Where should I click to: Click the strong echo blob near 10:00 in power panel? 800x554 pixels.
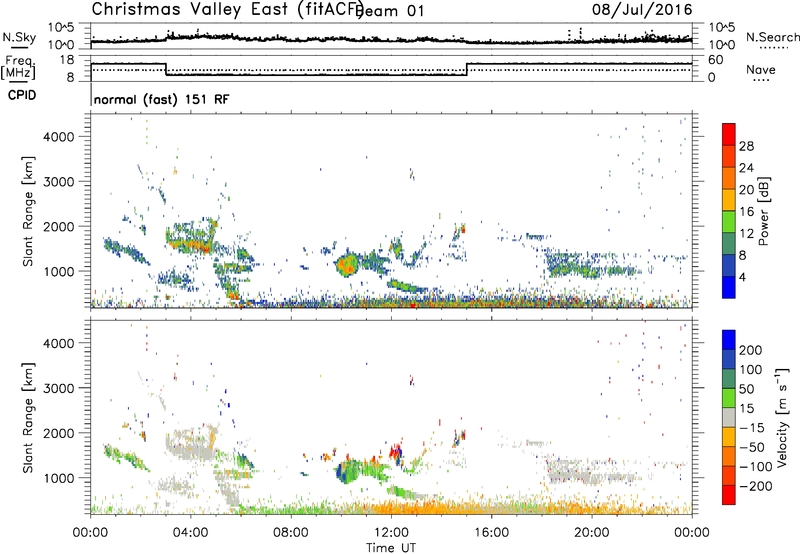[347, 264]
